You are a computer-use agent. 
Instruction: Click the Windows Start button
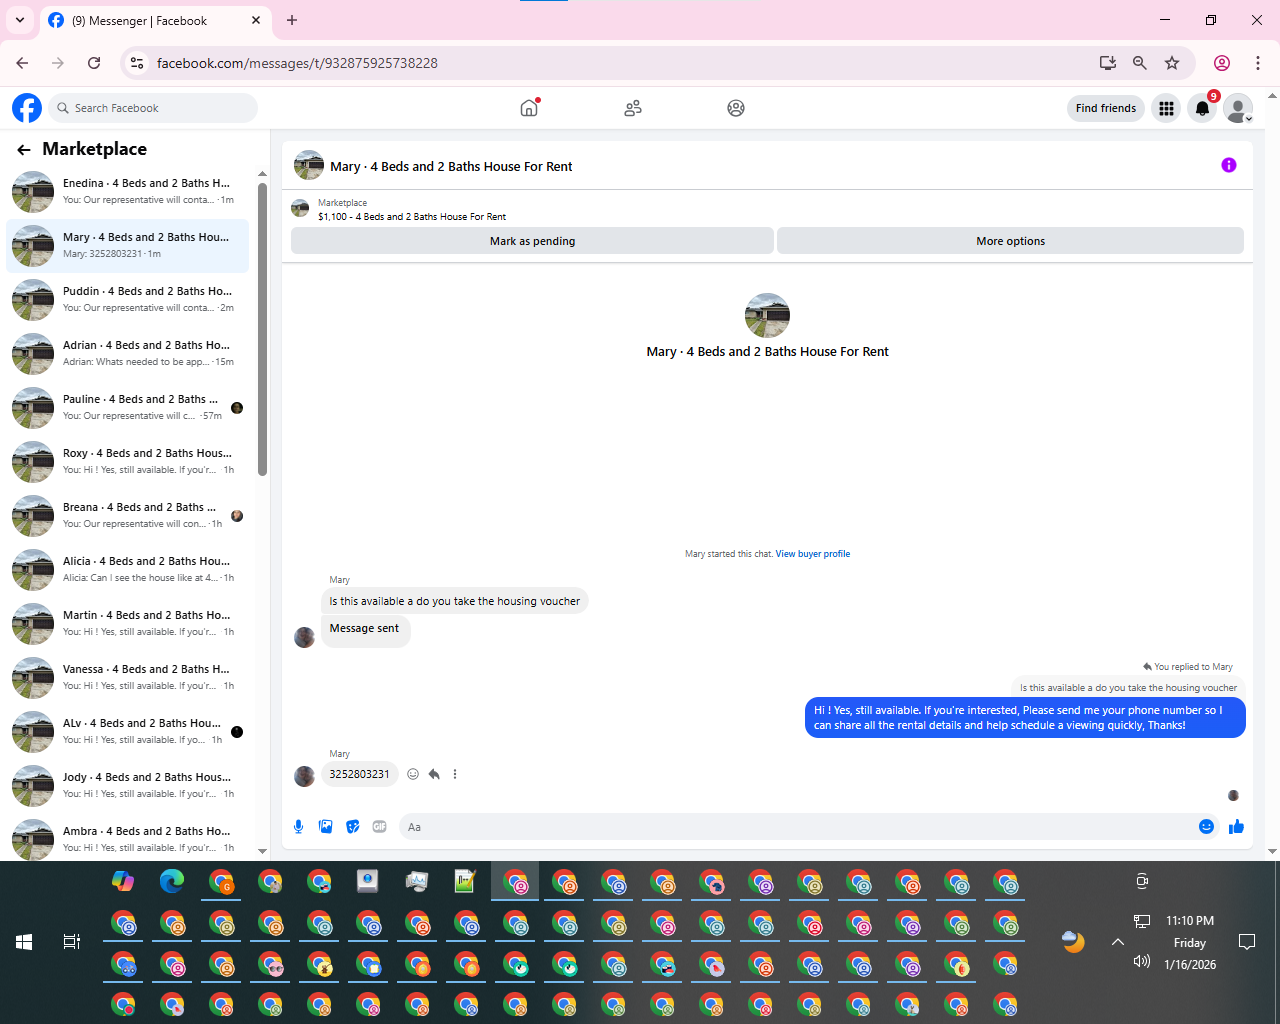click(24, 942)
